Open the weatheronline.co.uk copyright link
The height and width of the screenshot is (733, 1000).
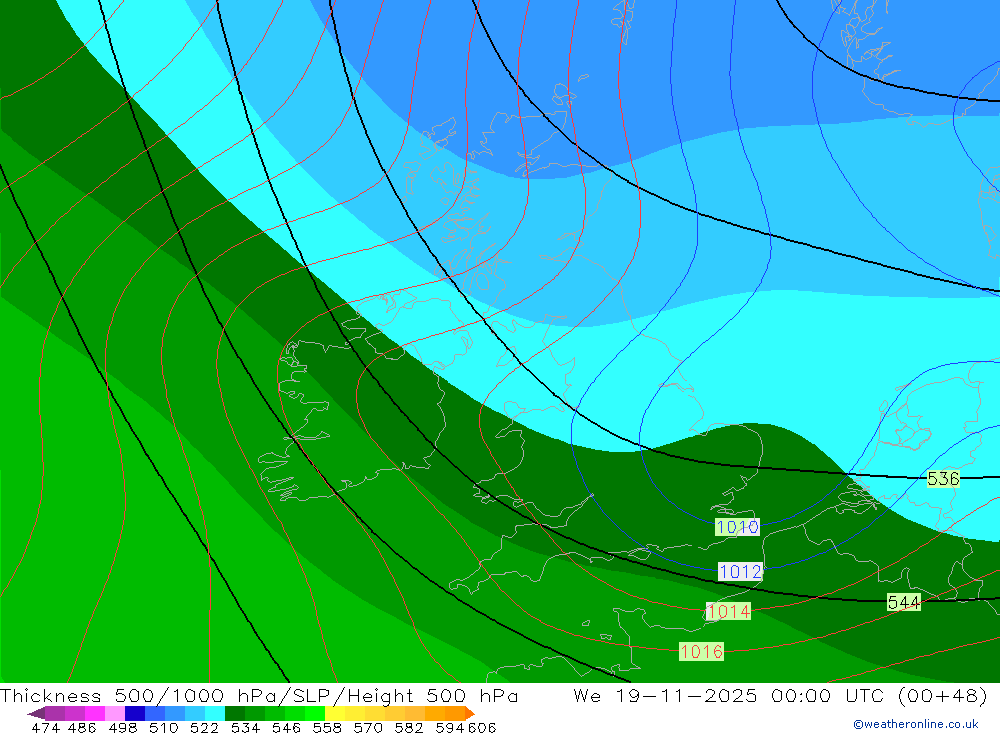point(915,724)
